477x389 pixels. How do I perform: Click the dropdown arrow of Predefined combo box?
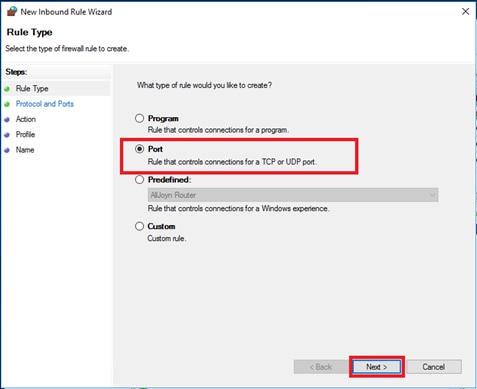coord(432,195)
